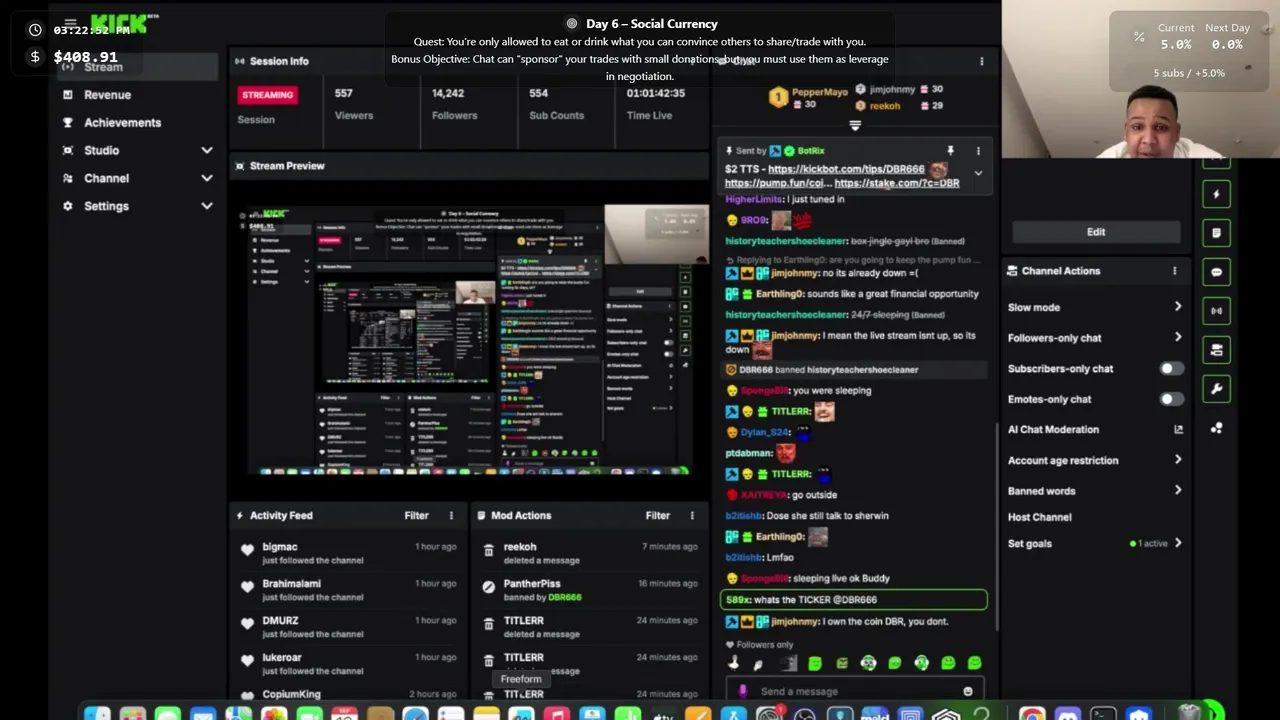1280x720 pixels.
Task: Select the goose emote in quick emotes
Action: click(734, 663)
